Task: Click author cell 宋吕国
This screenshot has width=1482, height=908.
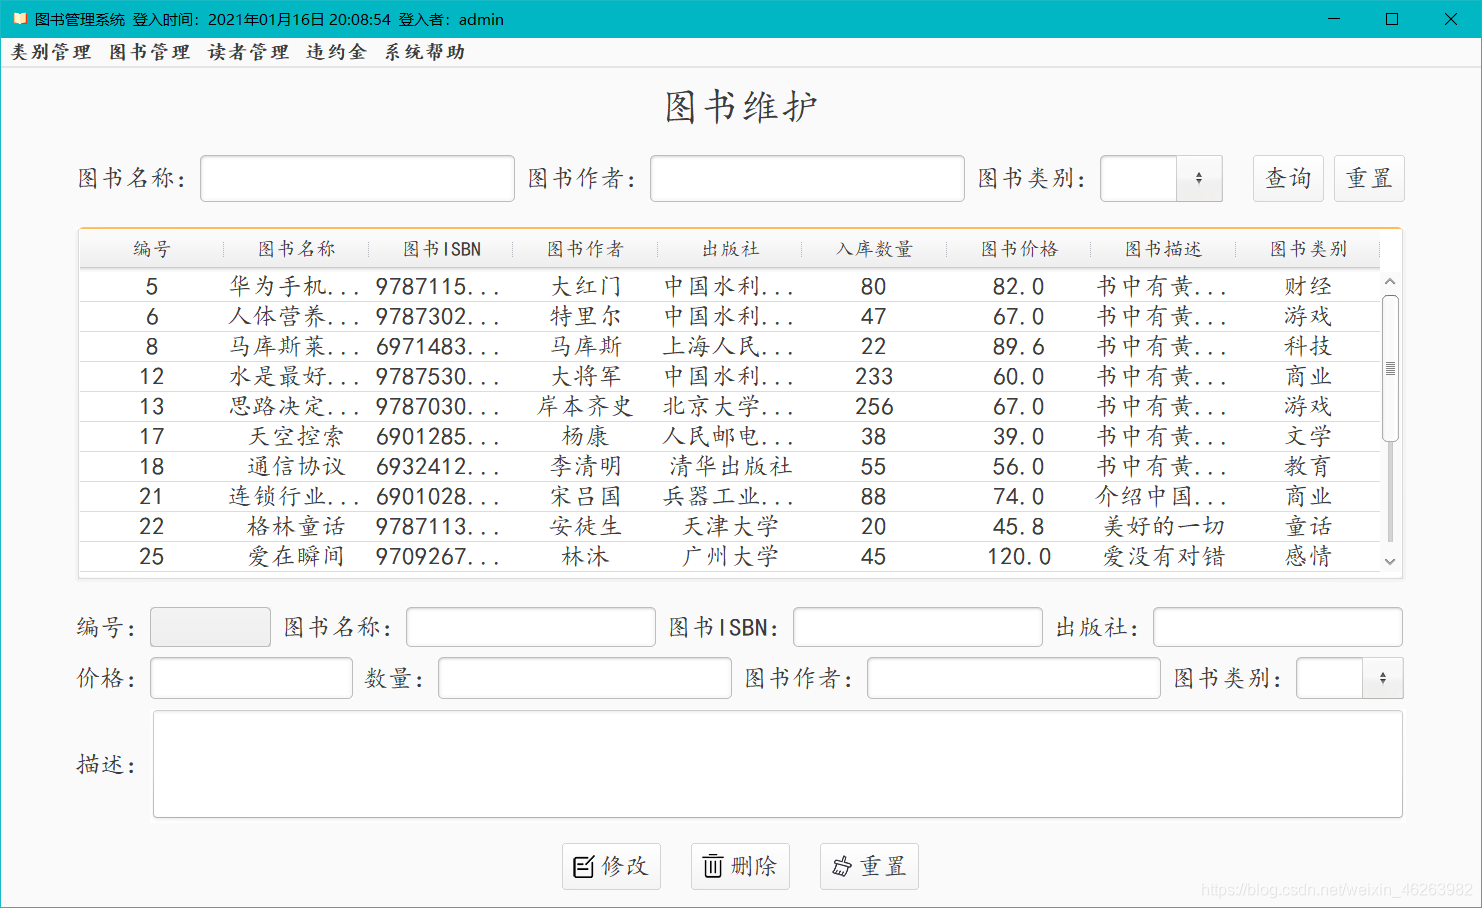Action: coord(585,497)
